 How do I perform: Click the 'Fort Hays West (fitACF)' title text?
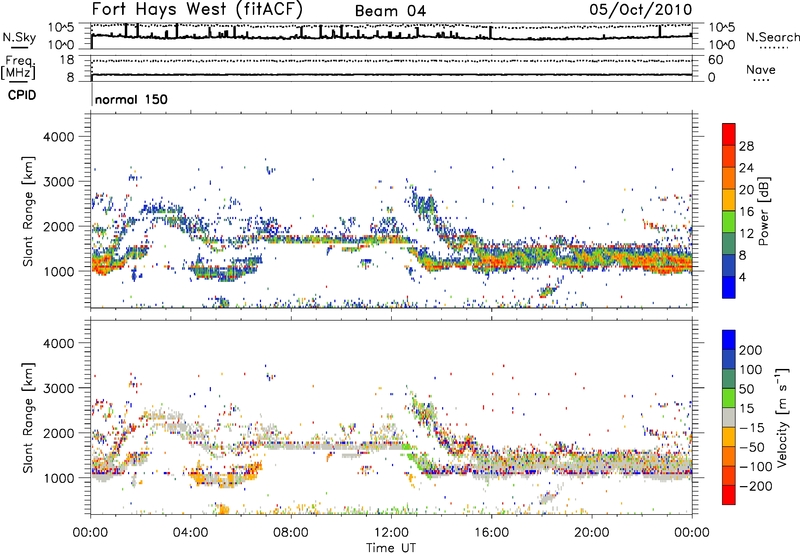coord(197,10)
